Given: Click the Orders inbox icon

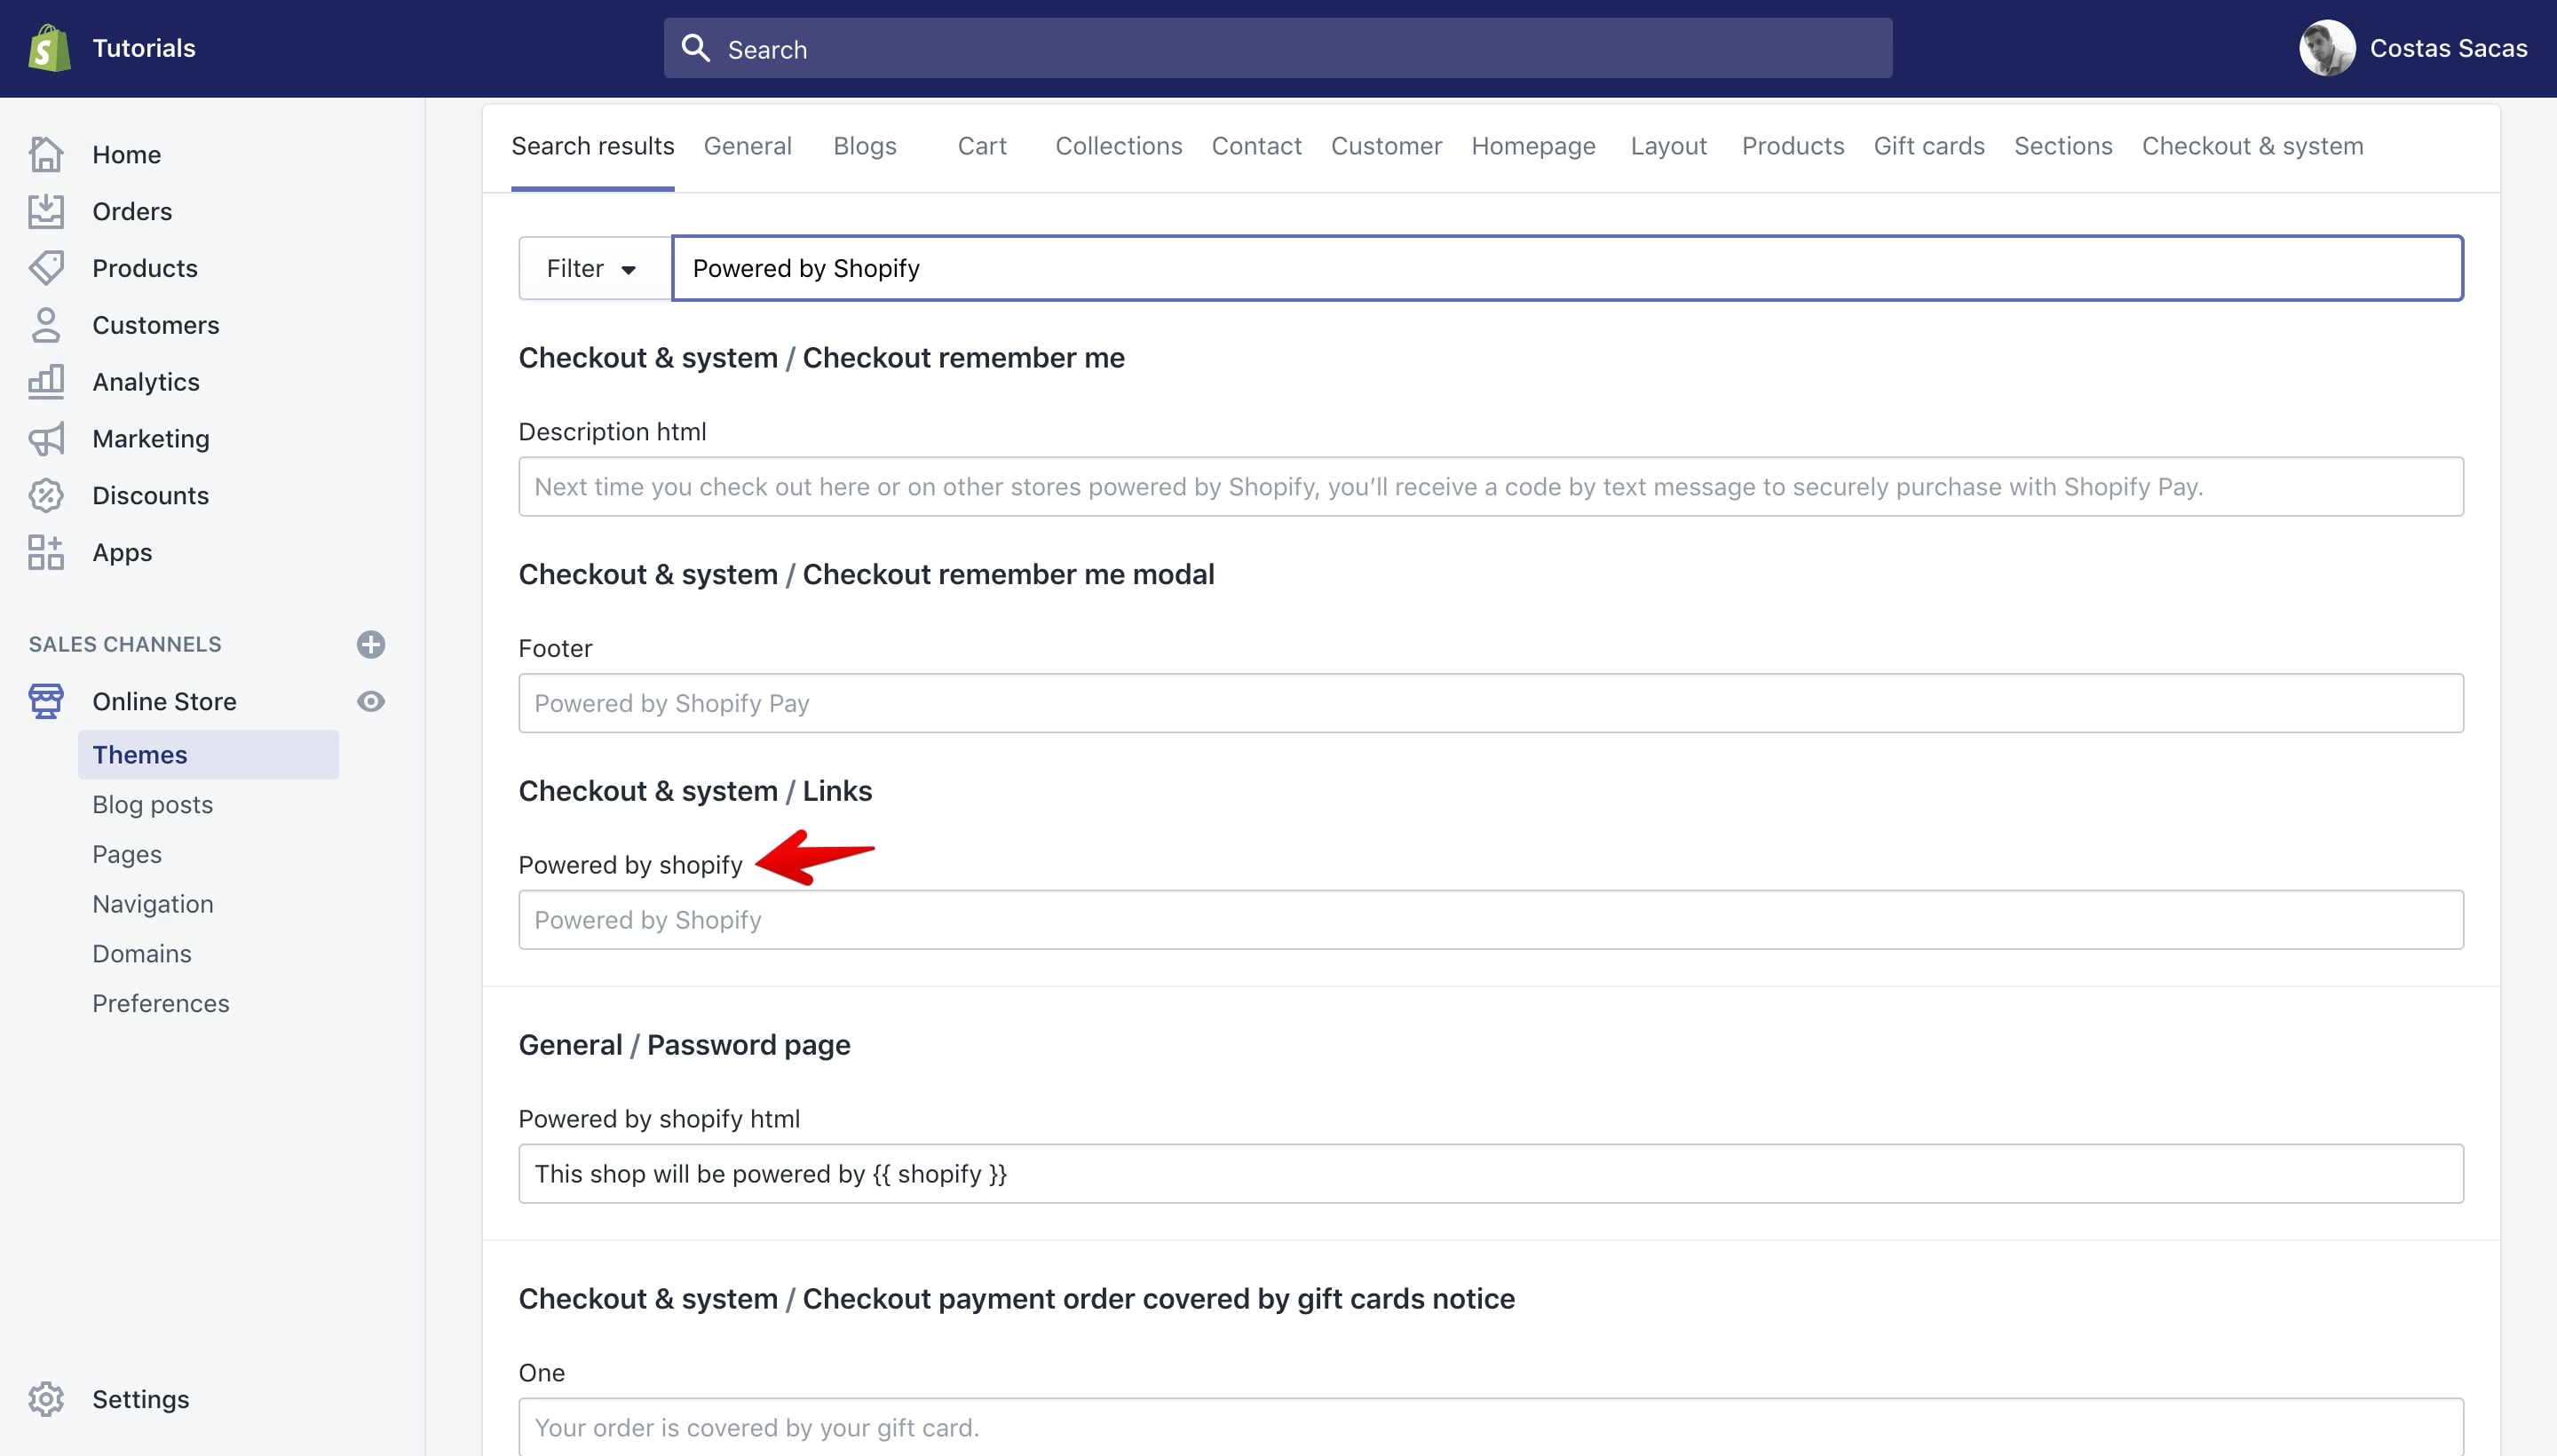Looking at the screenshot, I should pyautogui.click(x=46, y=211).
